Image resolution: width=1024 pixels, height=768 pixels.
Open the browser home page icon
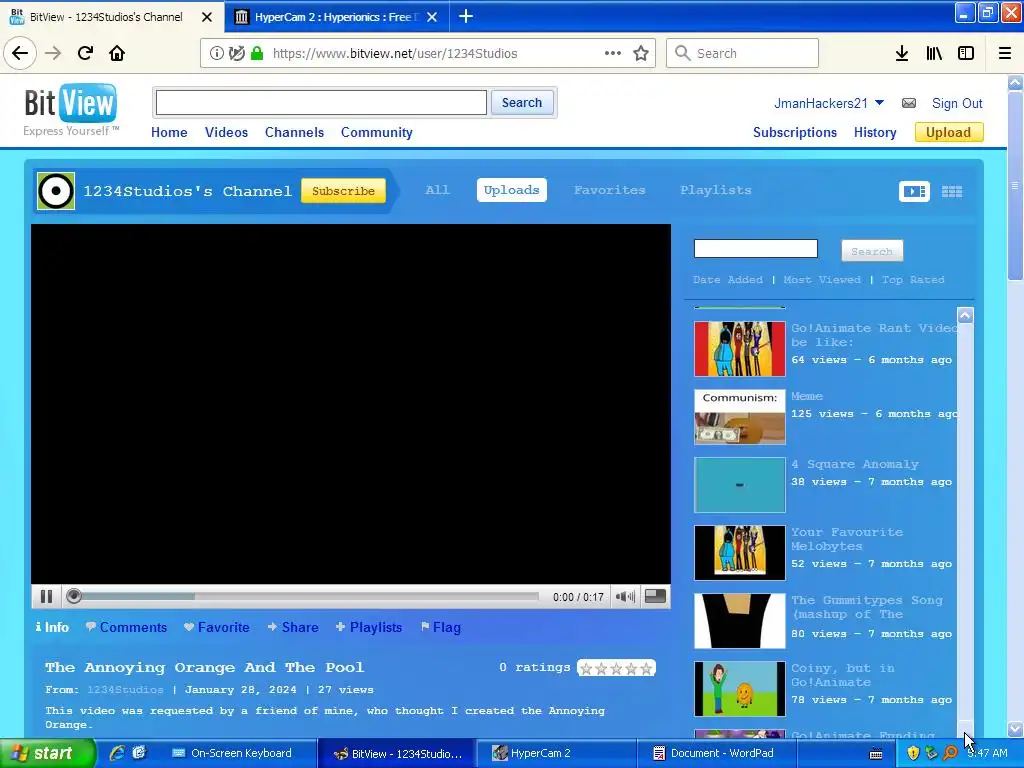pyautogui.click(x=117, y=53)
